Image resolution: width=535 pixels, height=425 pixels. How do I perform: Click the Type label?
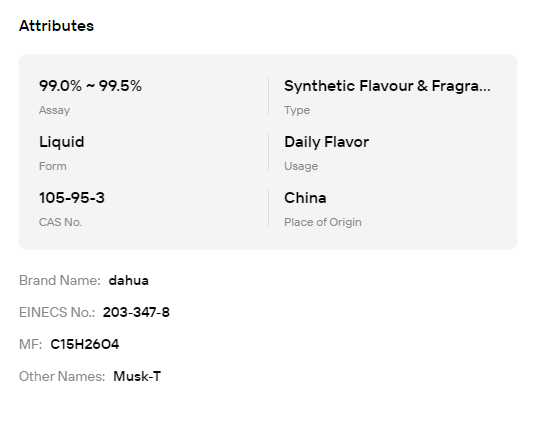pos(297,110)
